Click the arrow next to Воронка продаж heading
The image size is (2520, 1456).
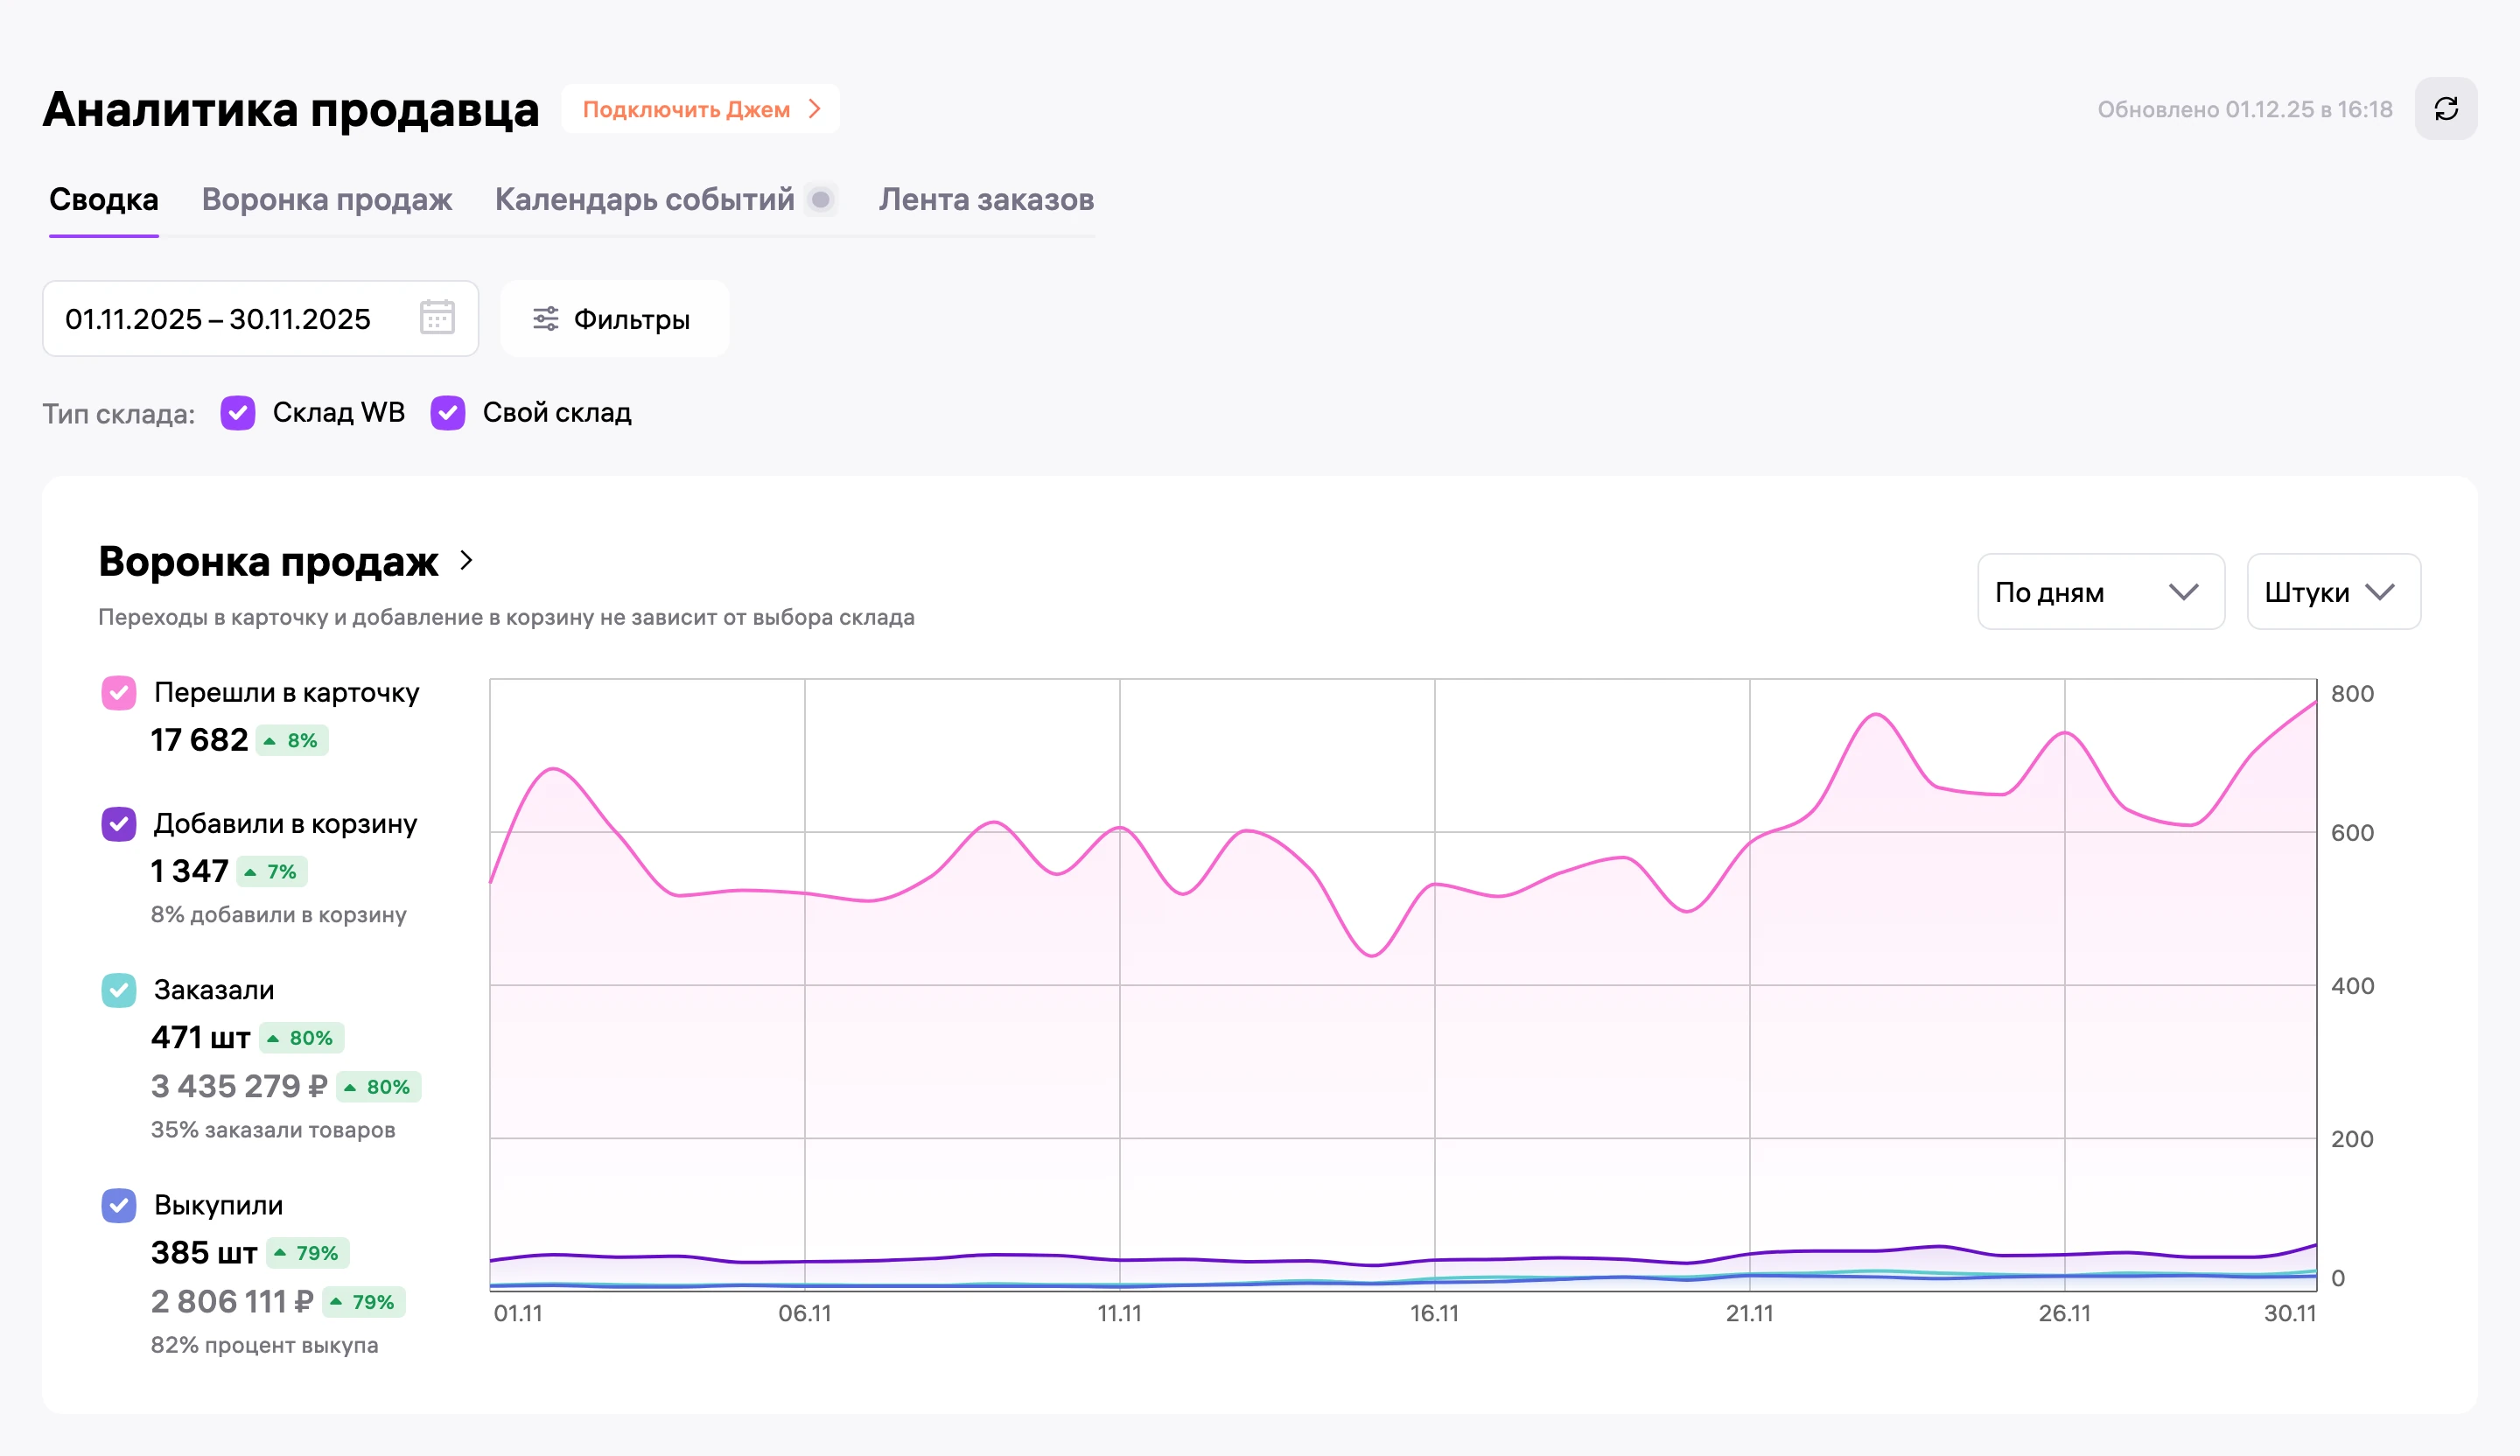466,561
